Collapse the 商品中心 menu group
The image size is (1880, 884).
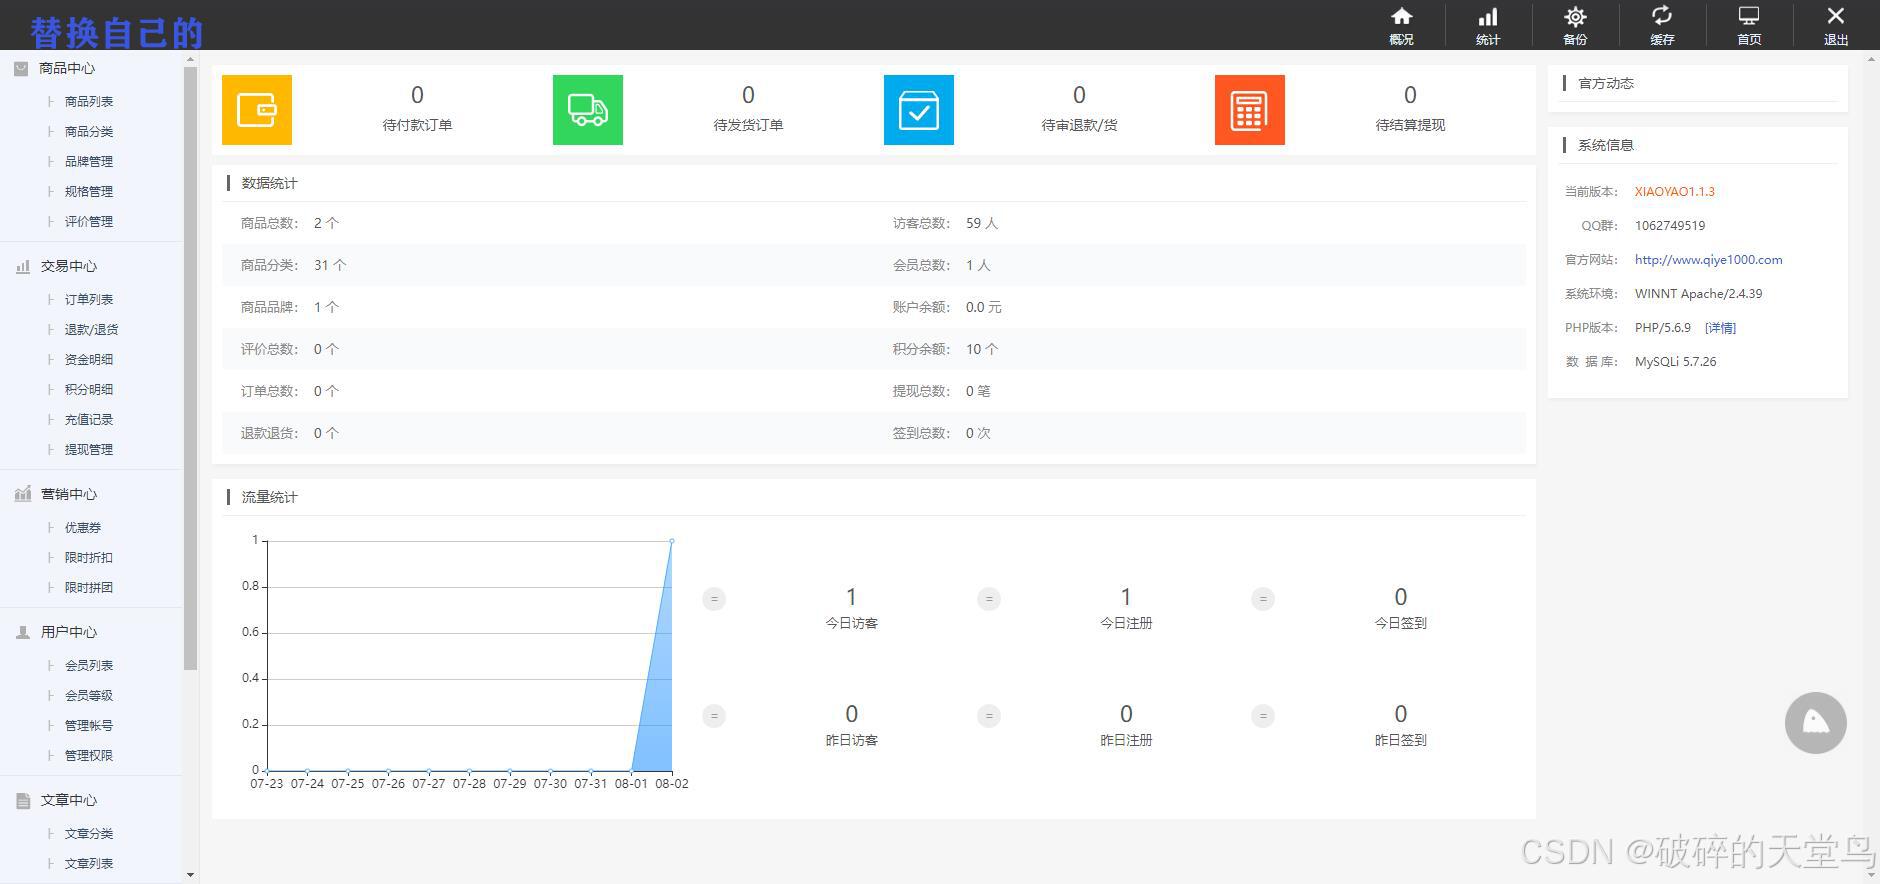coord(67,68)
